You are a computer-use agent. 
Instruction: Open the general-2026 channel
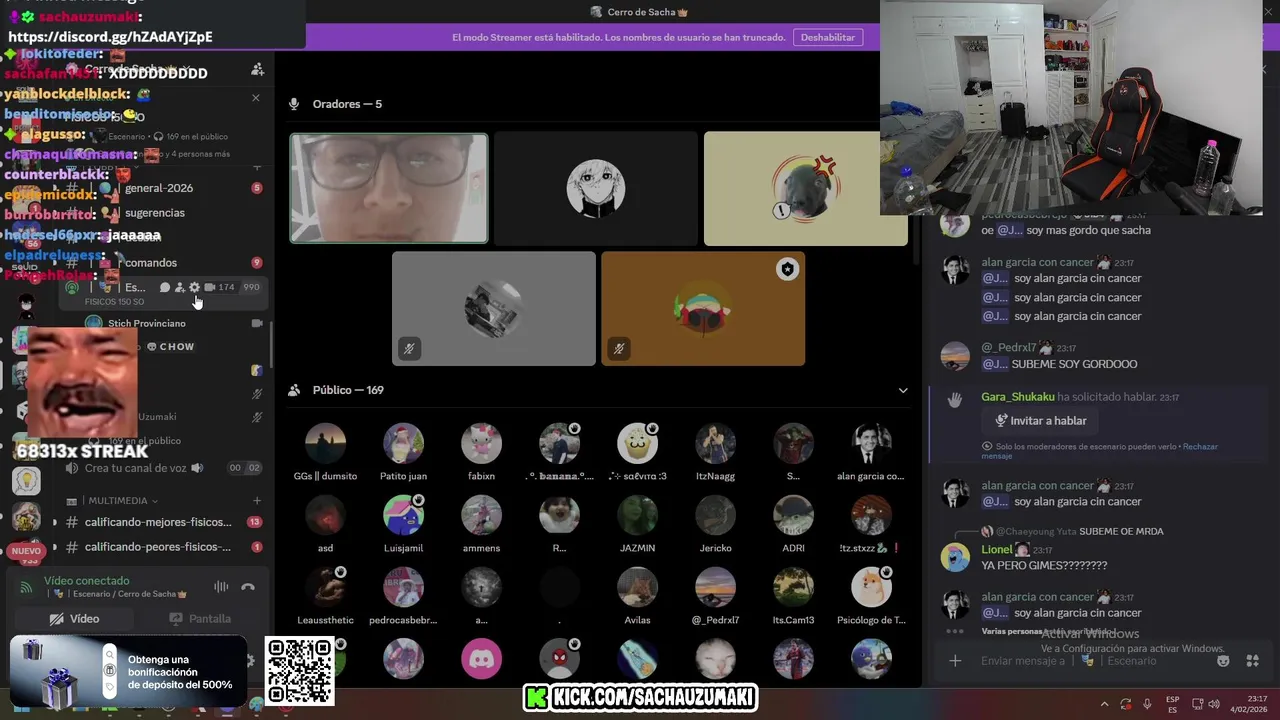158,188
